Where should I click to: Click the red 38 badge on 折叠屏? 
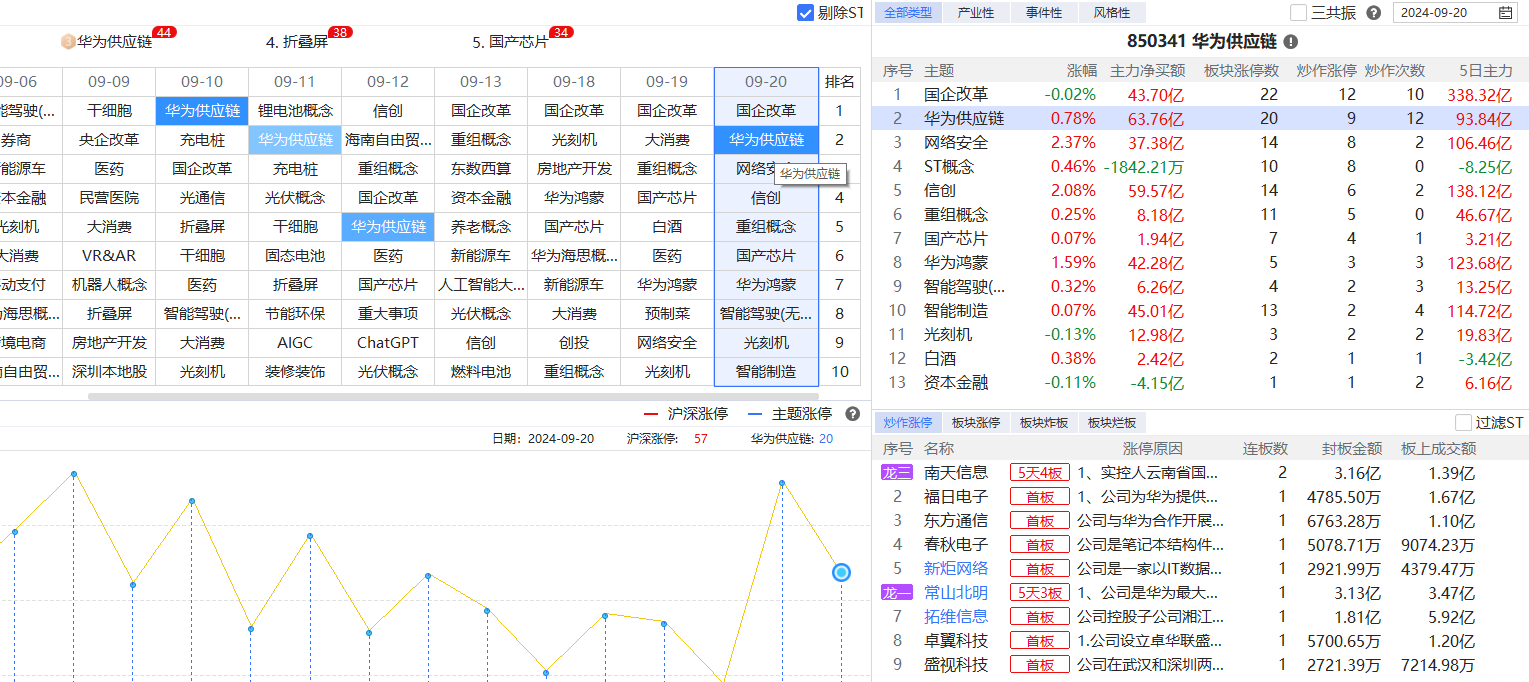click(340, 33)
